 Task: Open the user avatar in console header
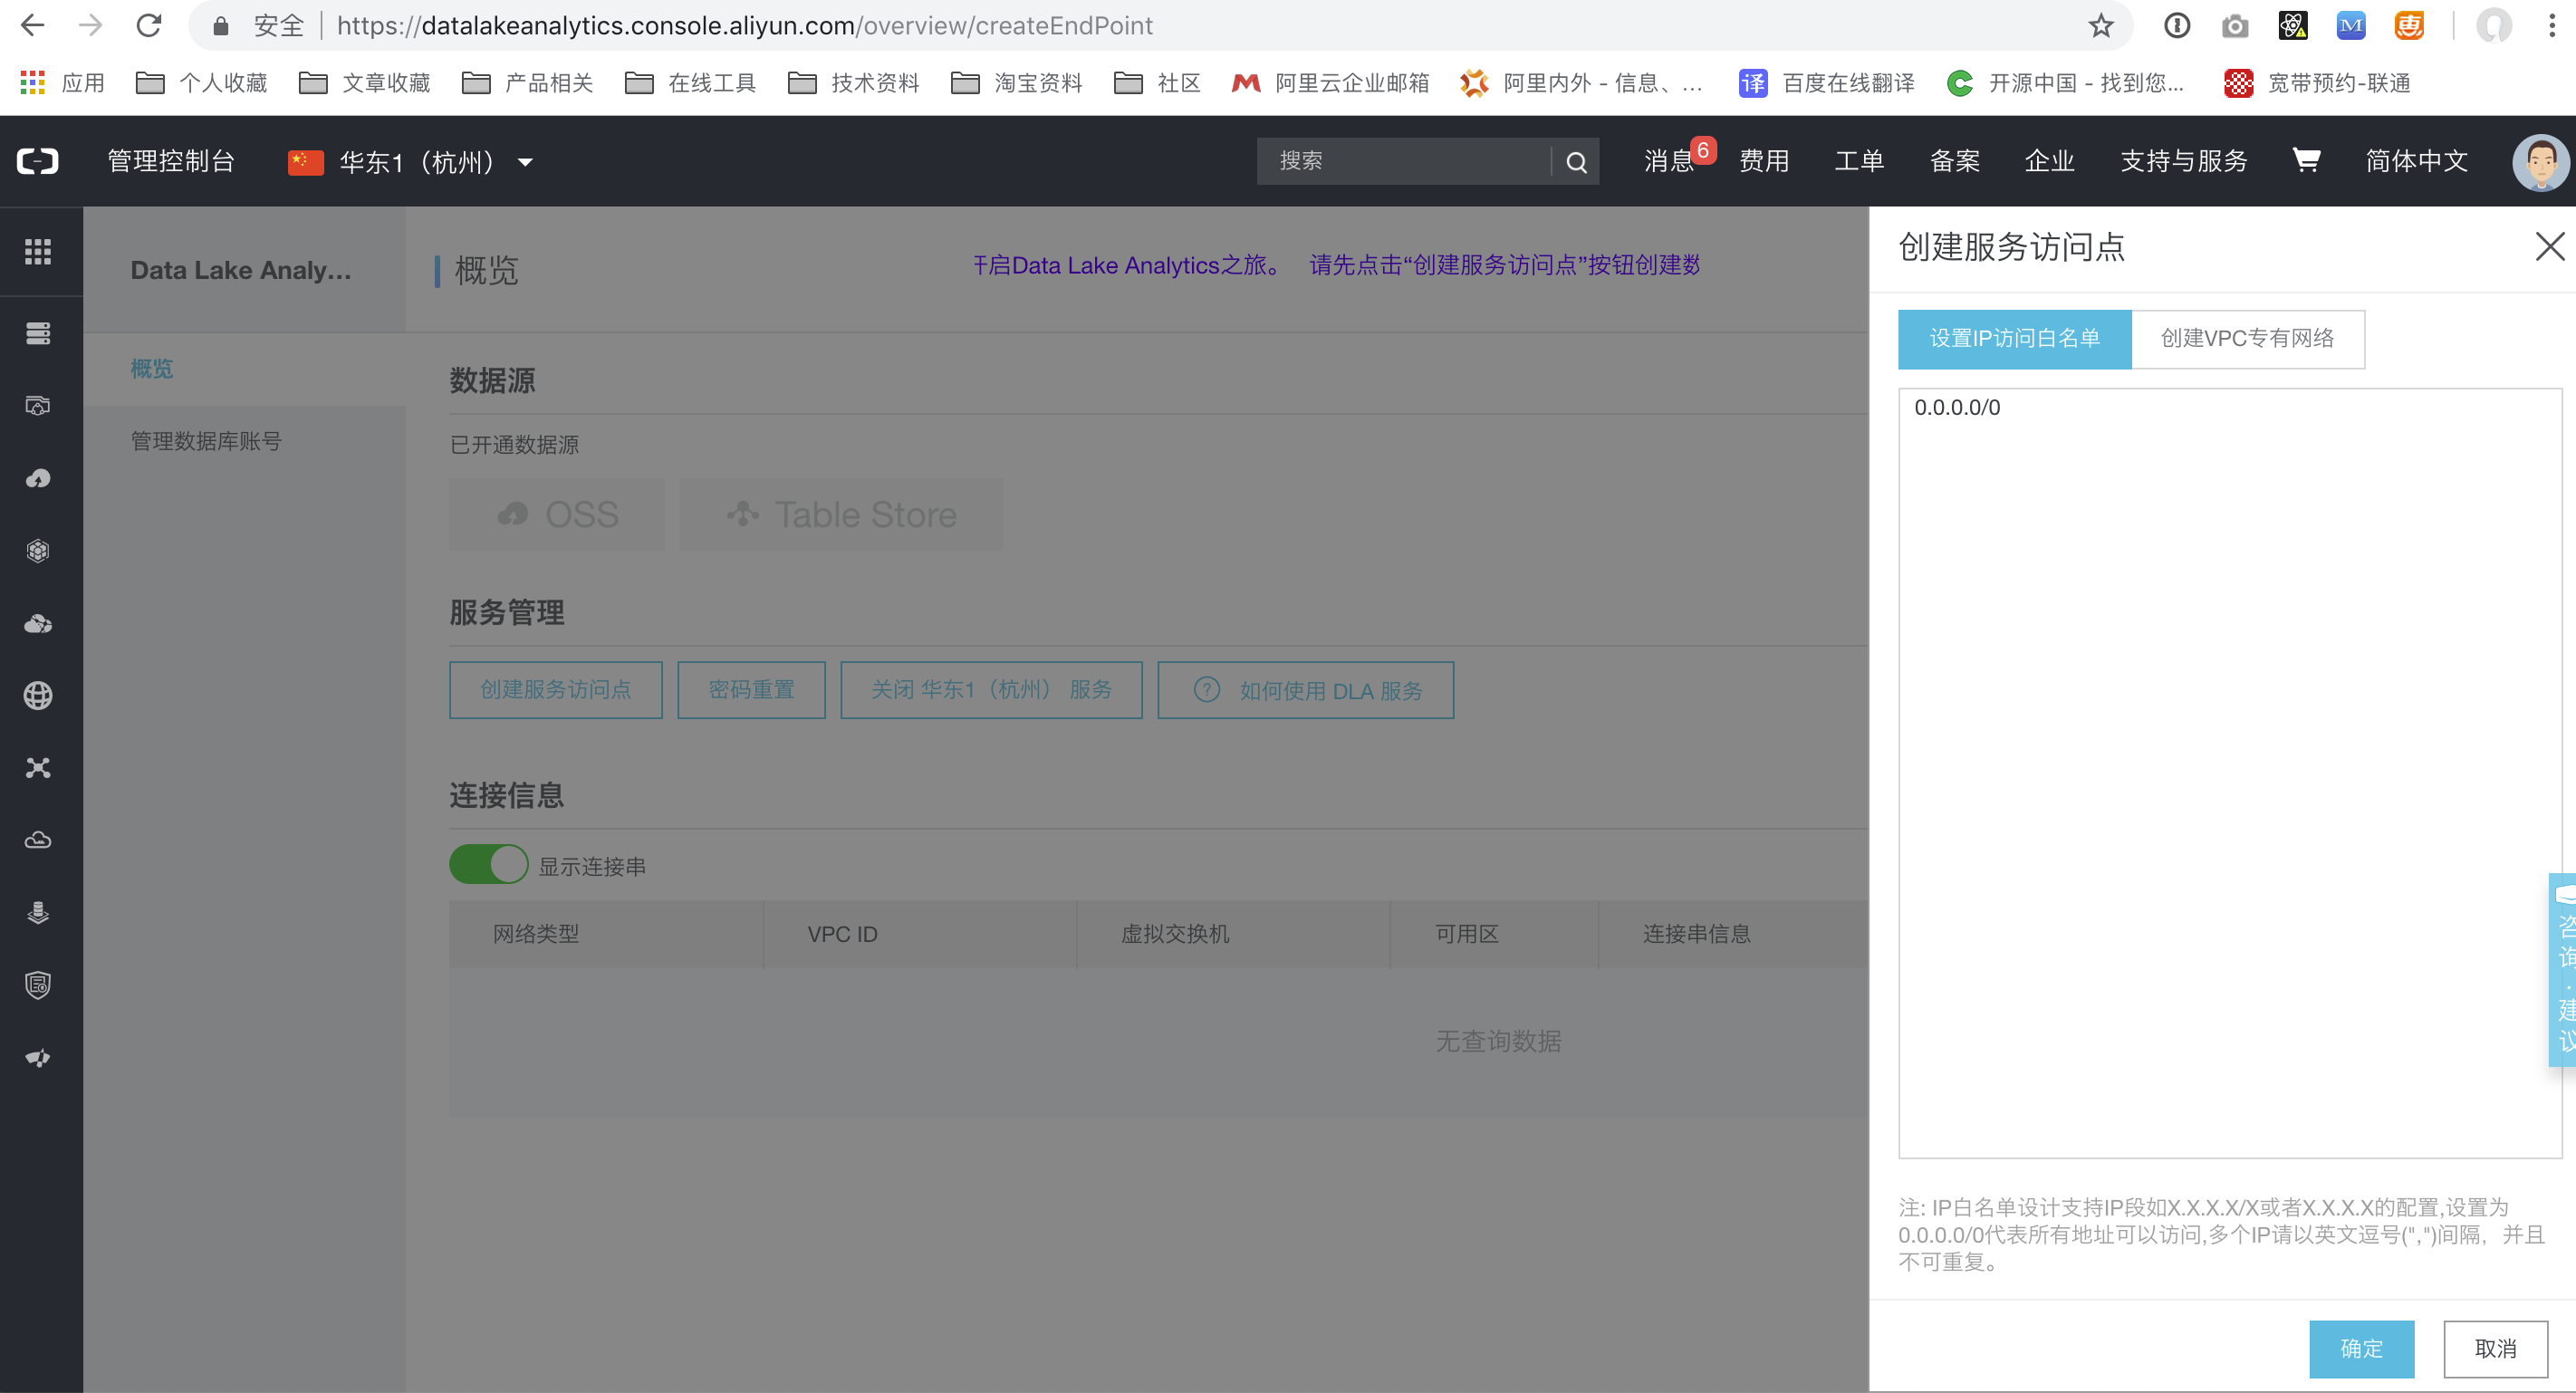(2540, 162)
